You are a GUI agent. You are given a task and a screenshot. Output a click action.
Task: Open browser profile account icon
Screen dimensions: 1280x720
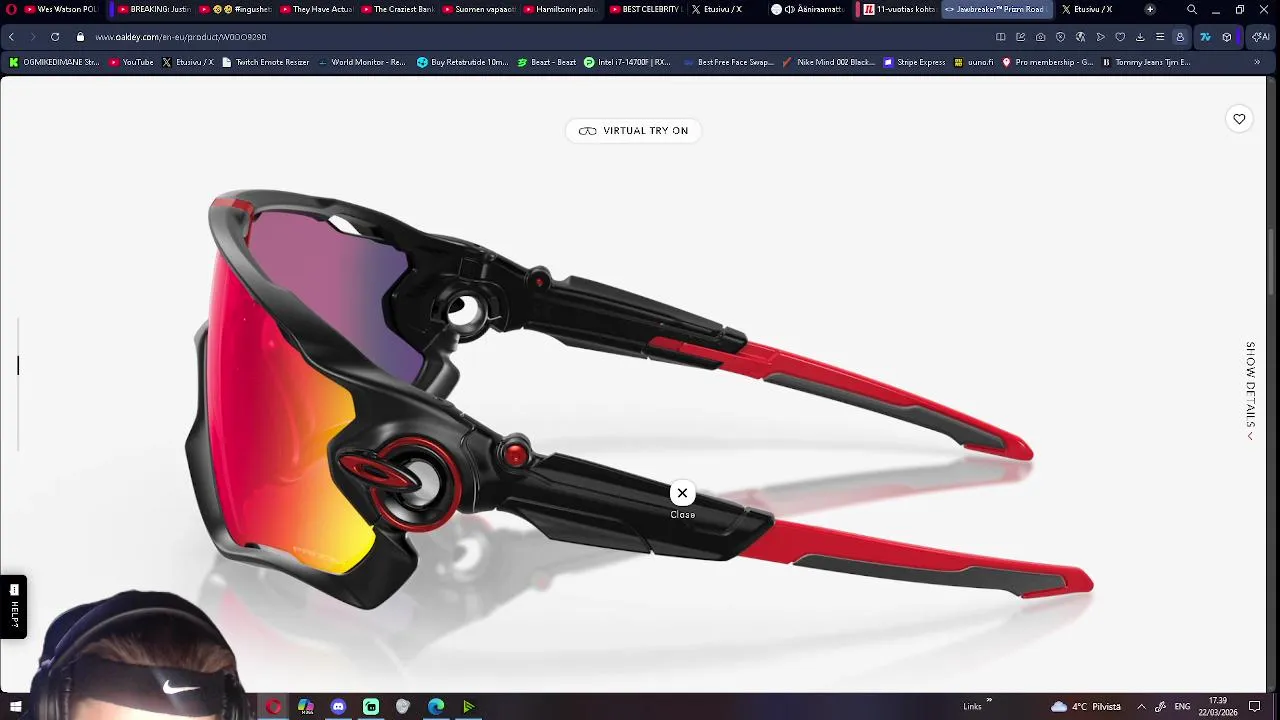pyautogui.click(x=1180, y=37)
